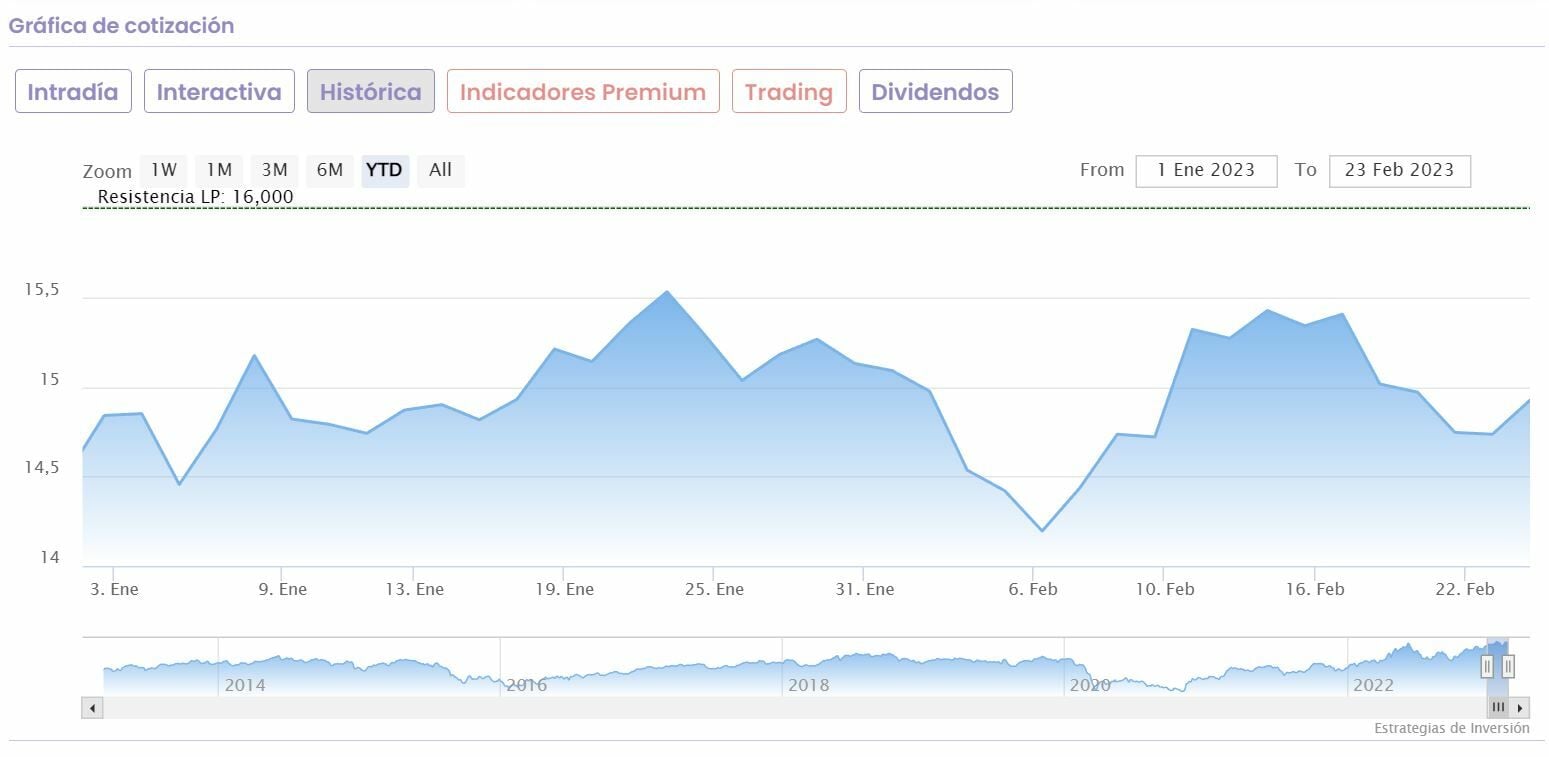This screenshot has width=1549, height=757.
Task: Open the Estrategias de Inversión credit link
Action: 1451,728
